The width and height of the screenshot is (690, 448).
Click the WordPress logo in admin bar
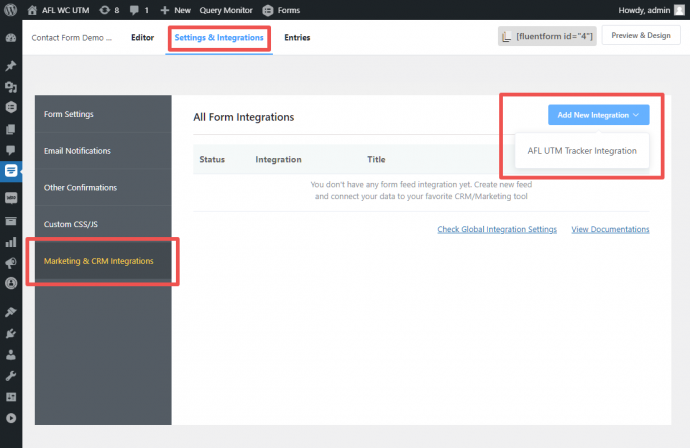11,10
